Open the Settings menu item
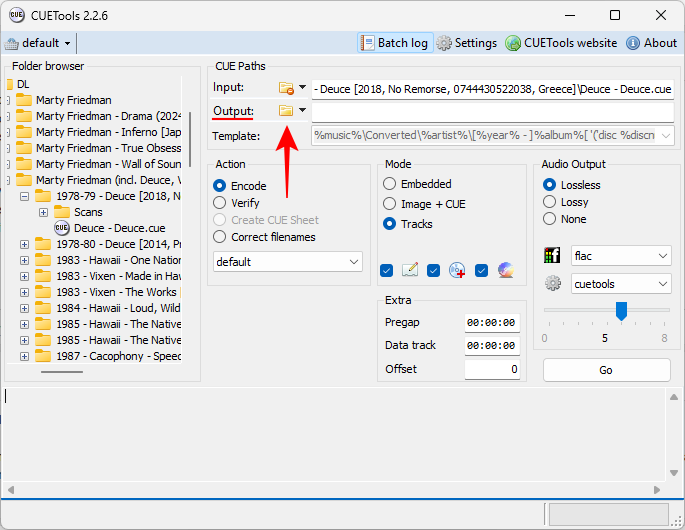 coord(466,43)
